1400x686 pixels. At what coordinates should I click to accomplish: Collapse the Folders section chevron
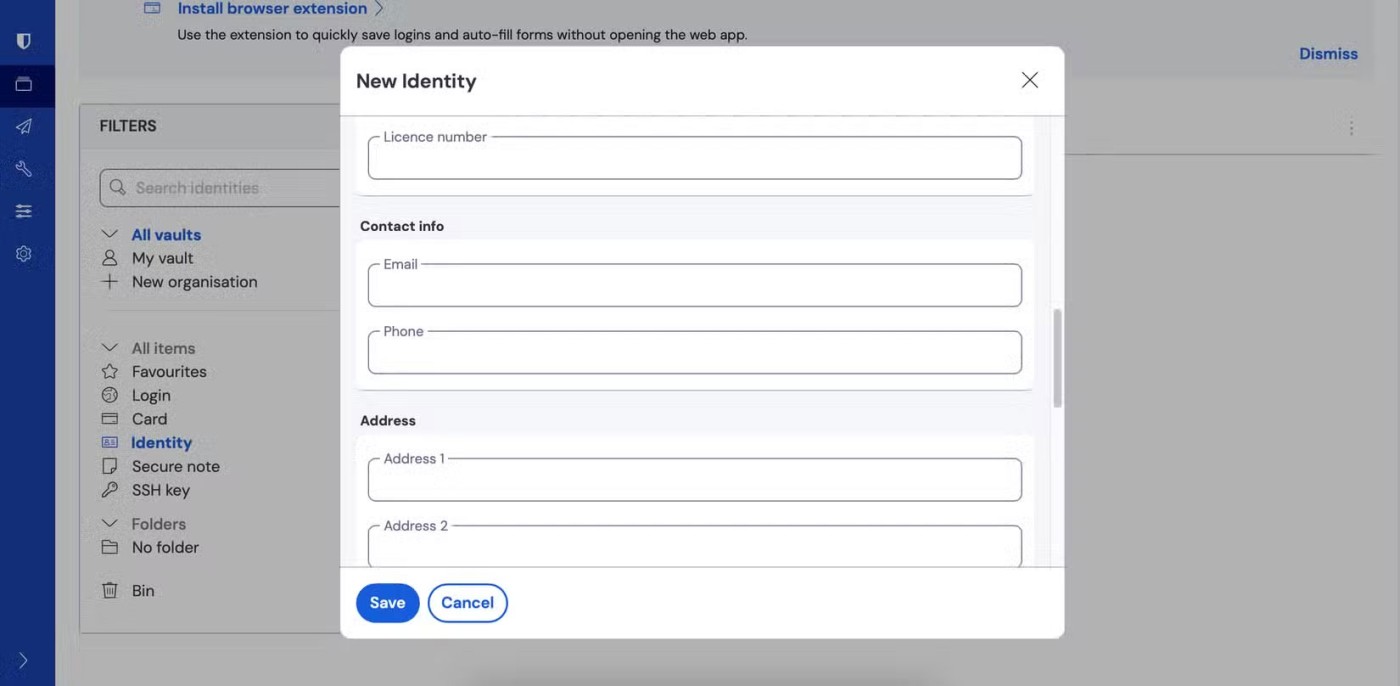pyautogui.click(x=110, y=524)
